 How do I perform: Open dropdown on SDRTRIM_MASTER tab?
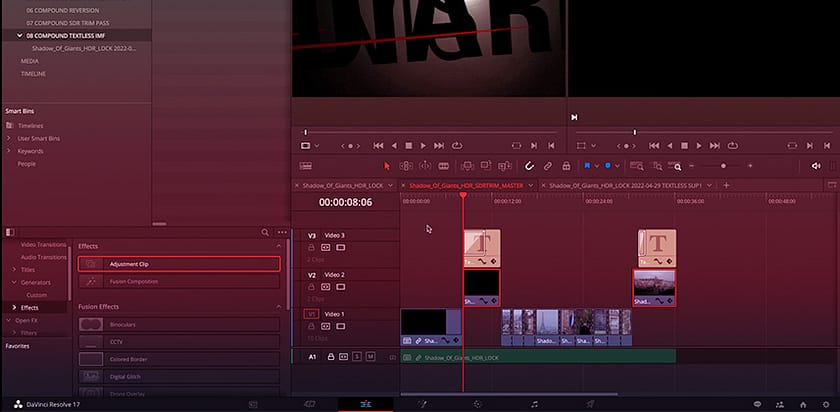point(530,185)
